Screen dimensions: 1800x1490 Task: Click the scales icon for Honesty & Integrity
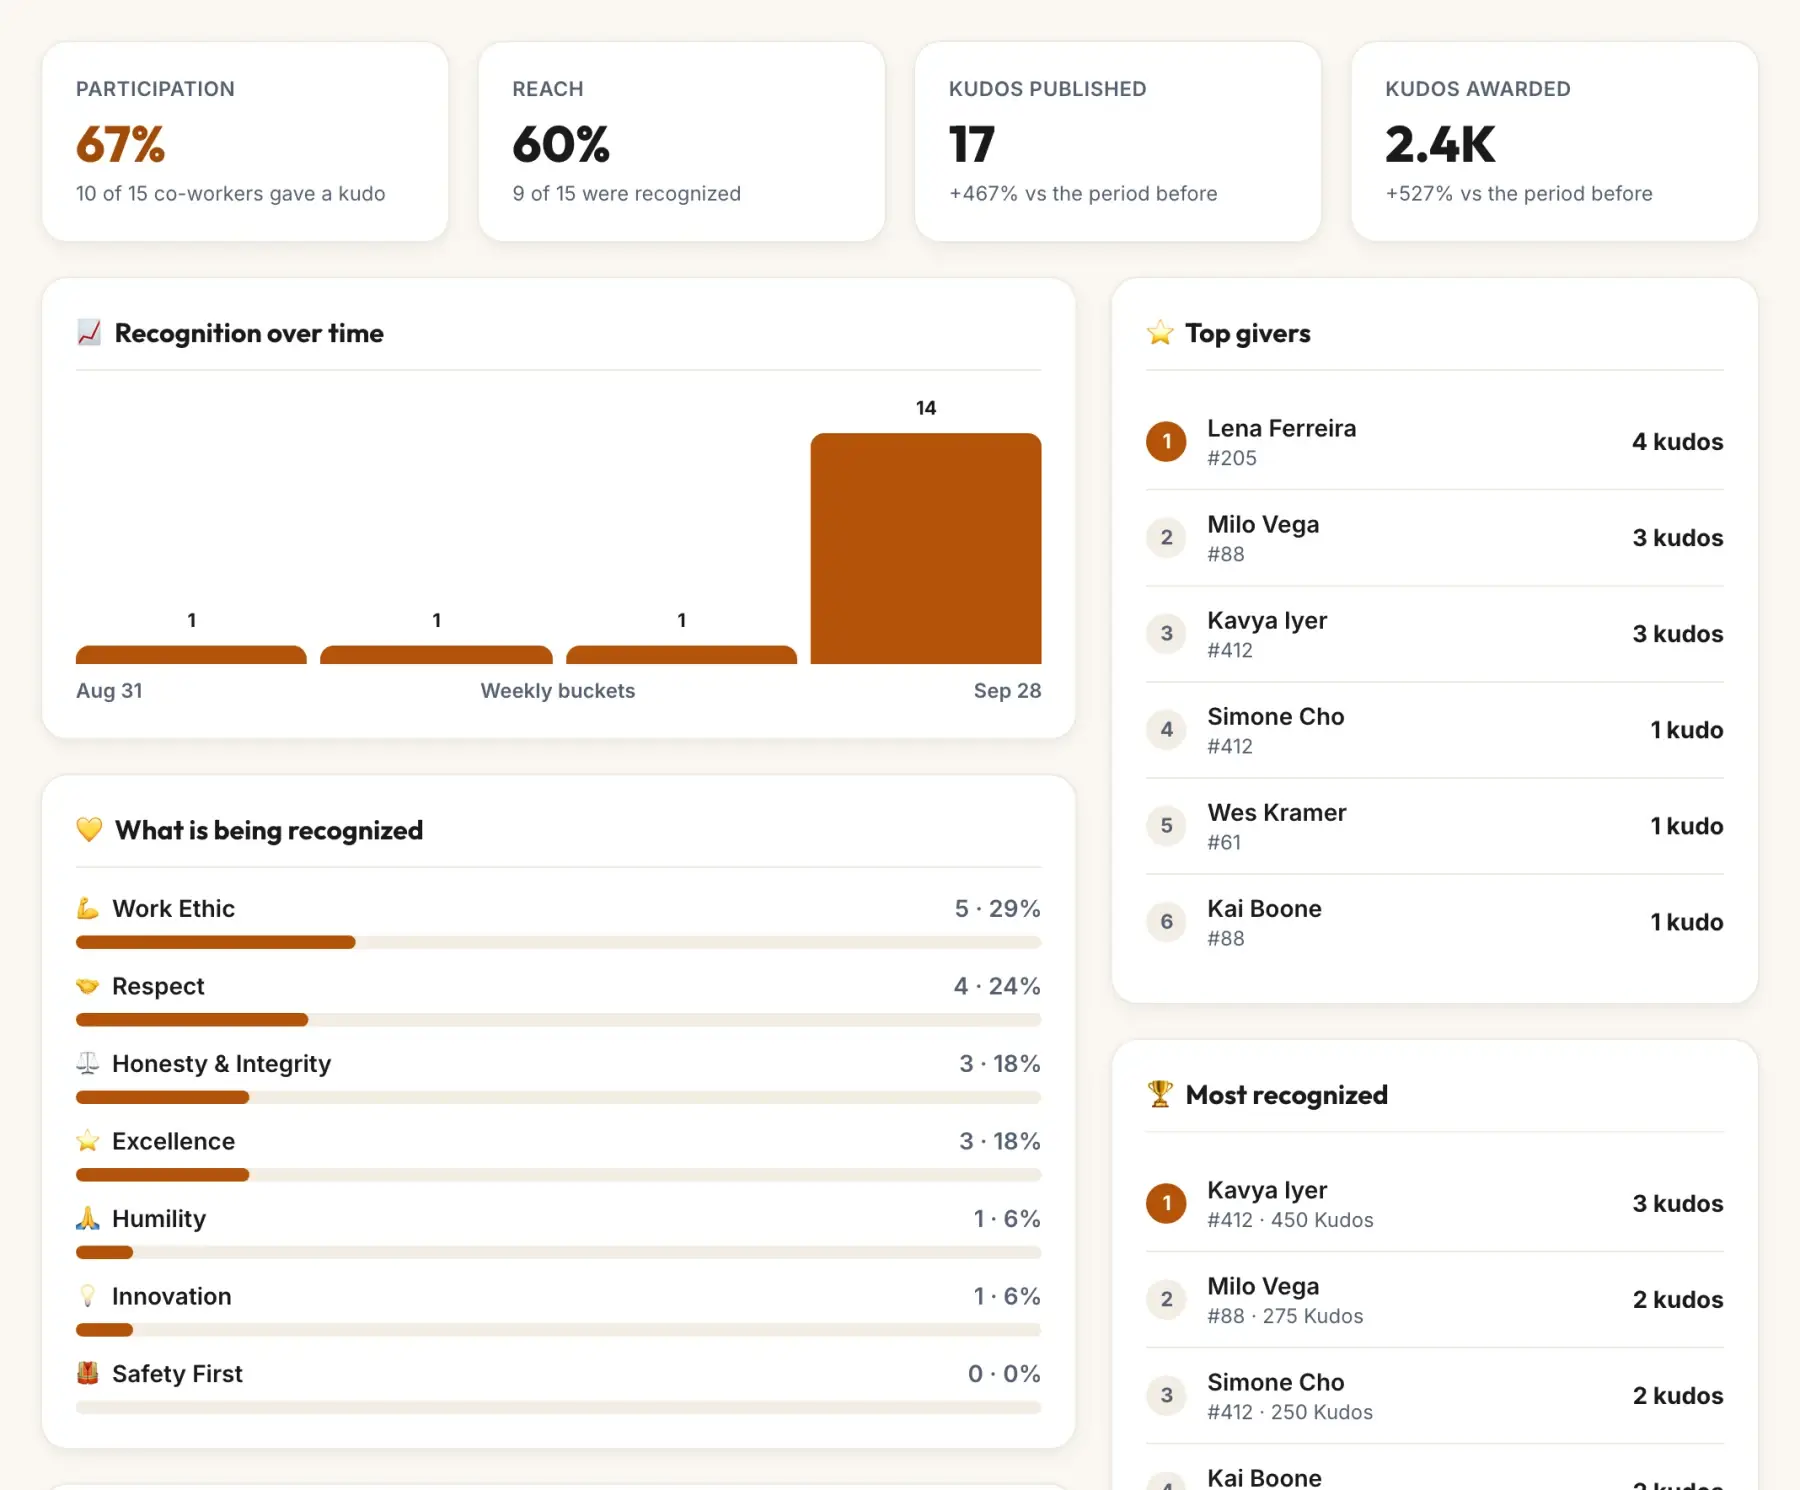88,1063
